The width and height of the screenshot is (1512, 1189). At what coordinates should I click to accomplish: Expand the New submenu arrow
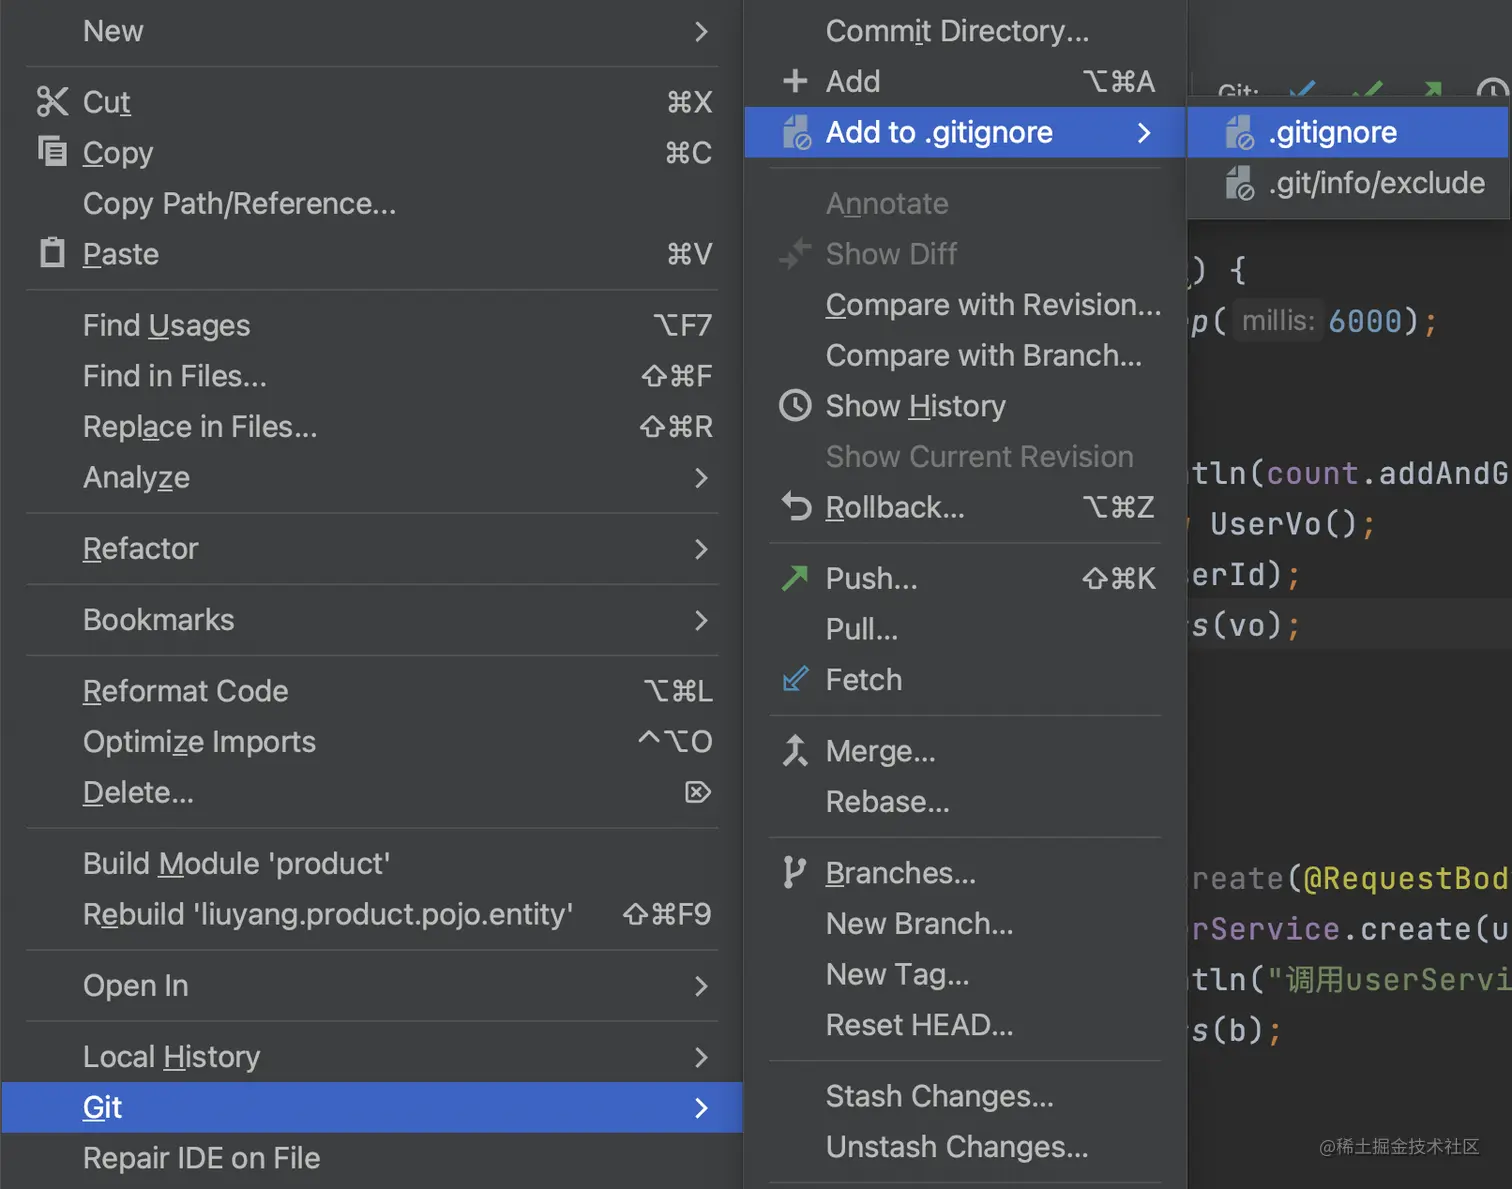click(x=701, y=32)
